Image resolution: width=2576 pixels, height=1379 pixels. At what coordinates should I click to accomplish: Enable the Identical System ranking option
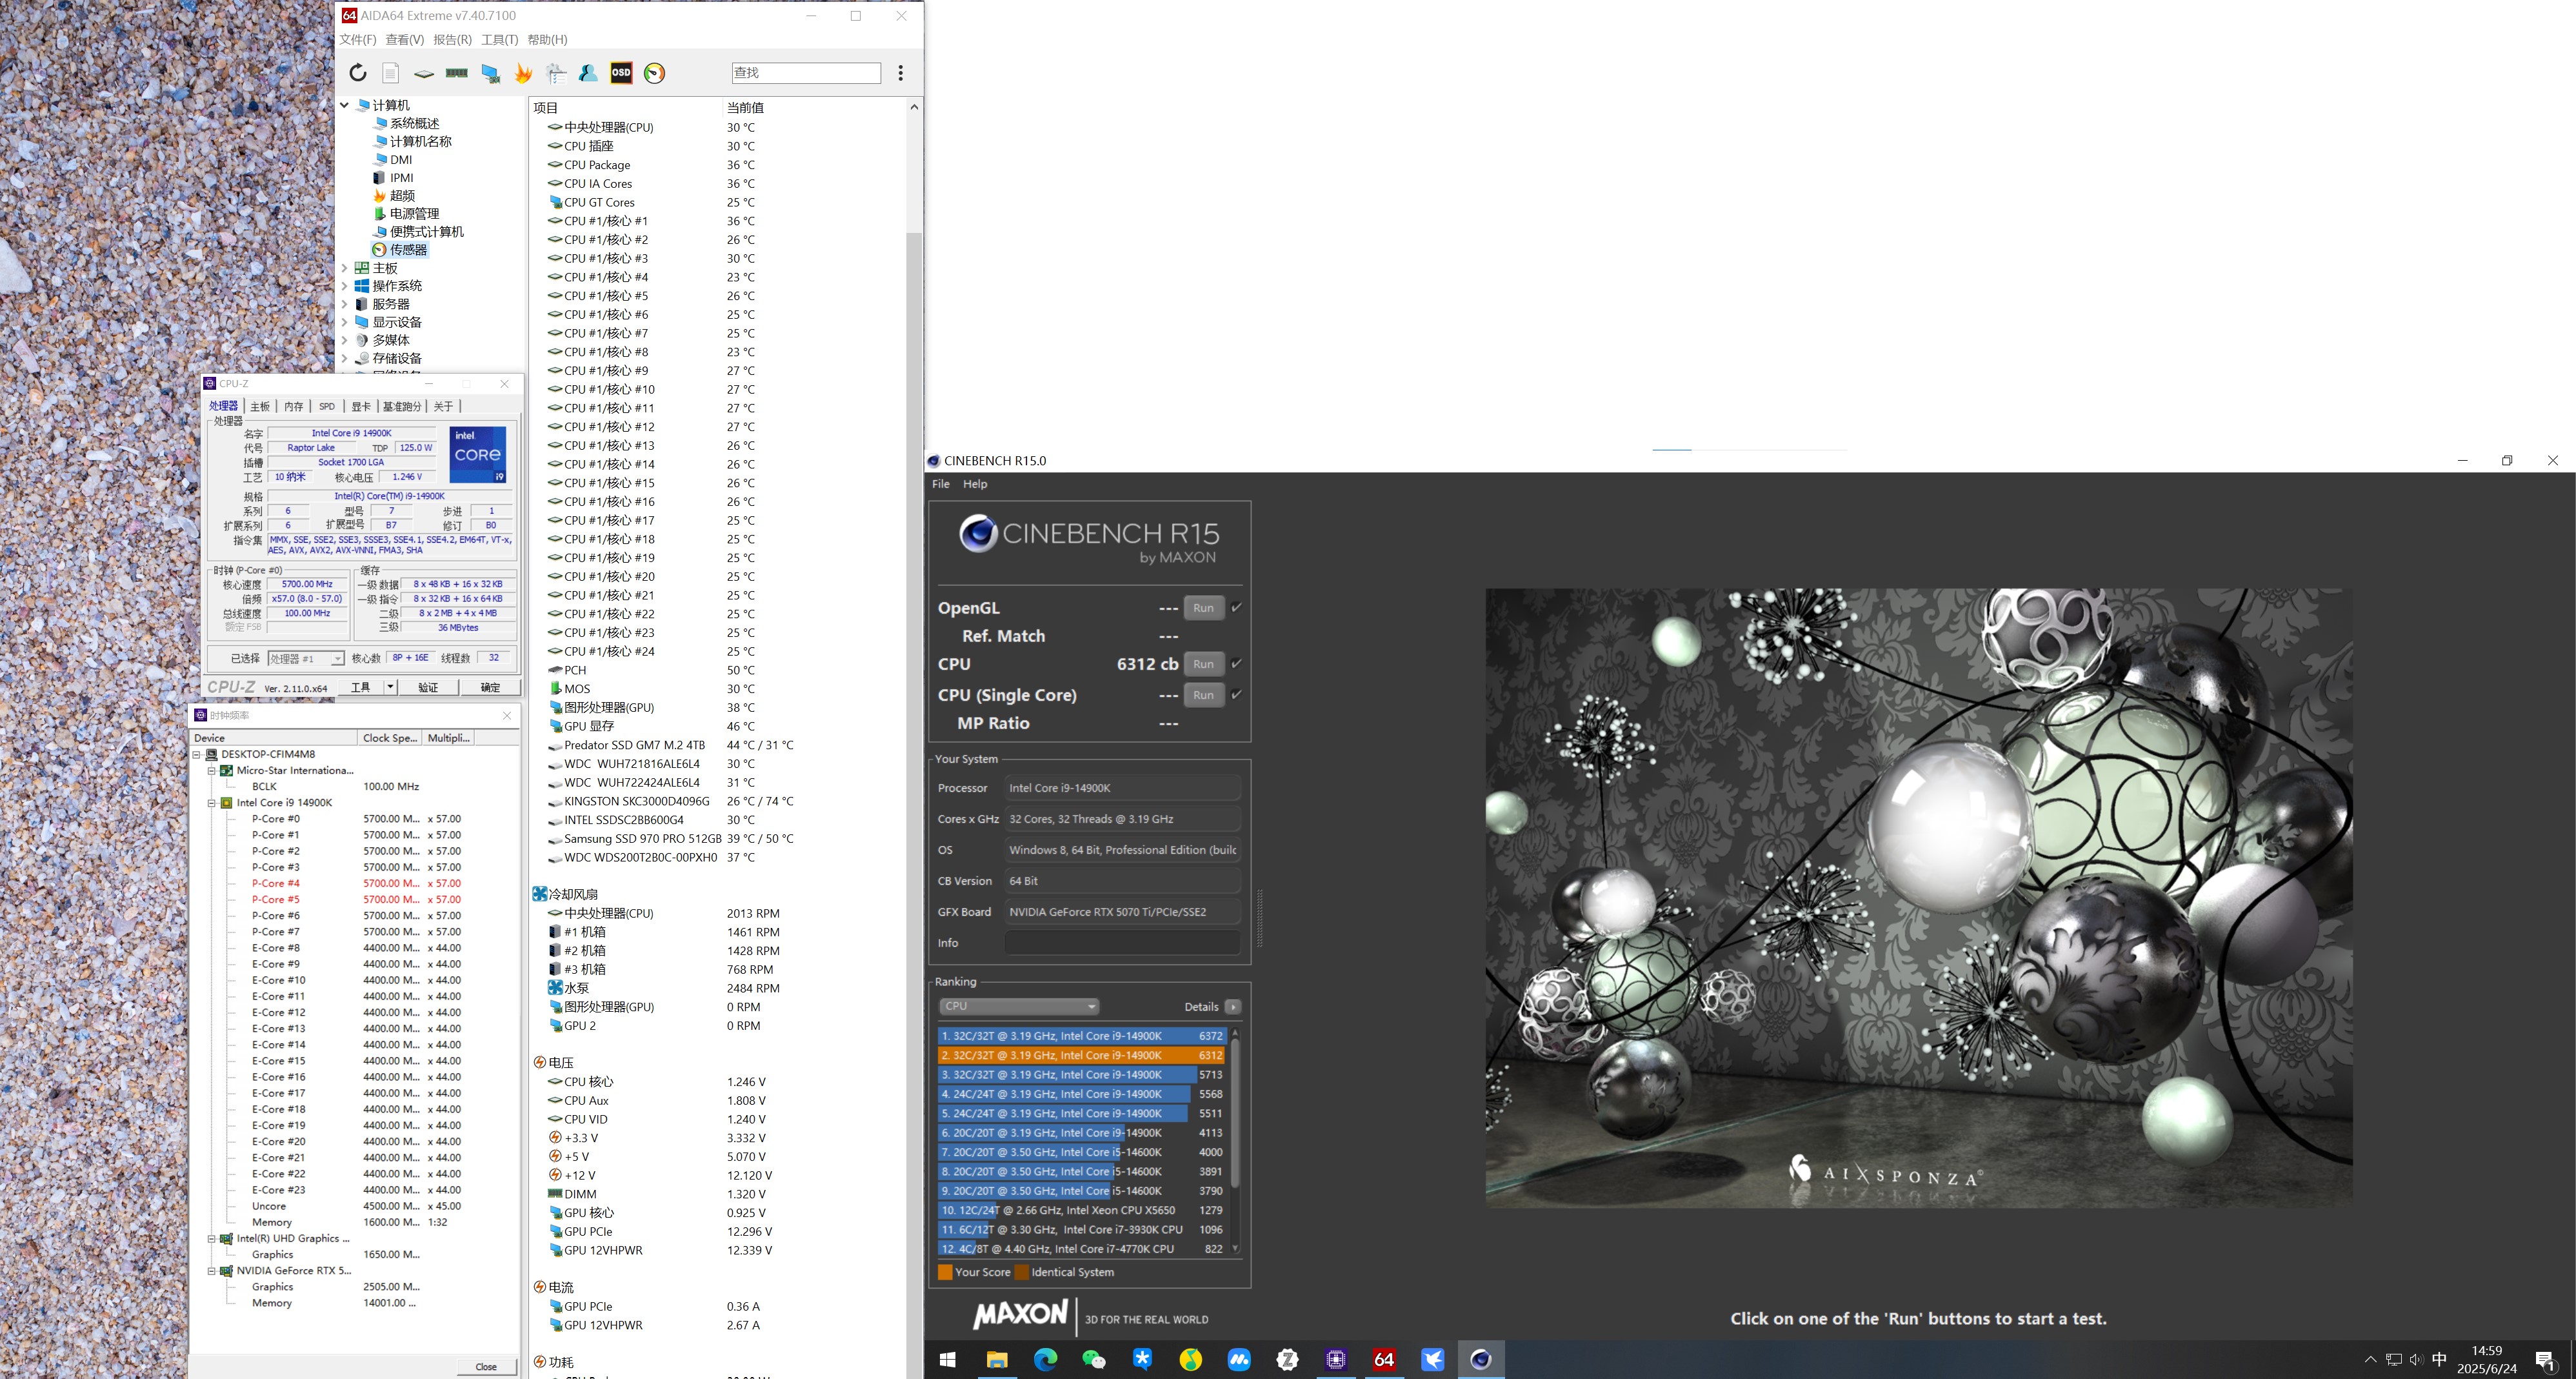pos(1022,1271)
